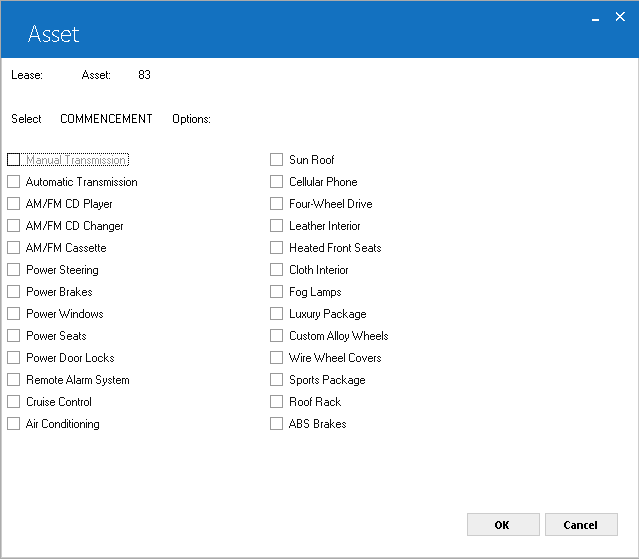
Task: Enable Power Door Locks checkbox
Action: 13,358
